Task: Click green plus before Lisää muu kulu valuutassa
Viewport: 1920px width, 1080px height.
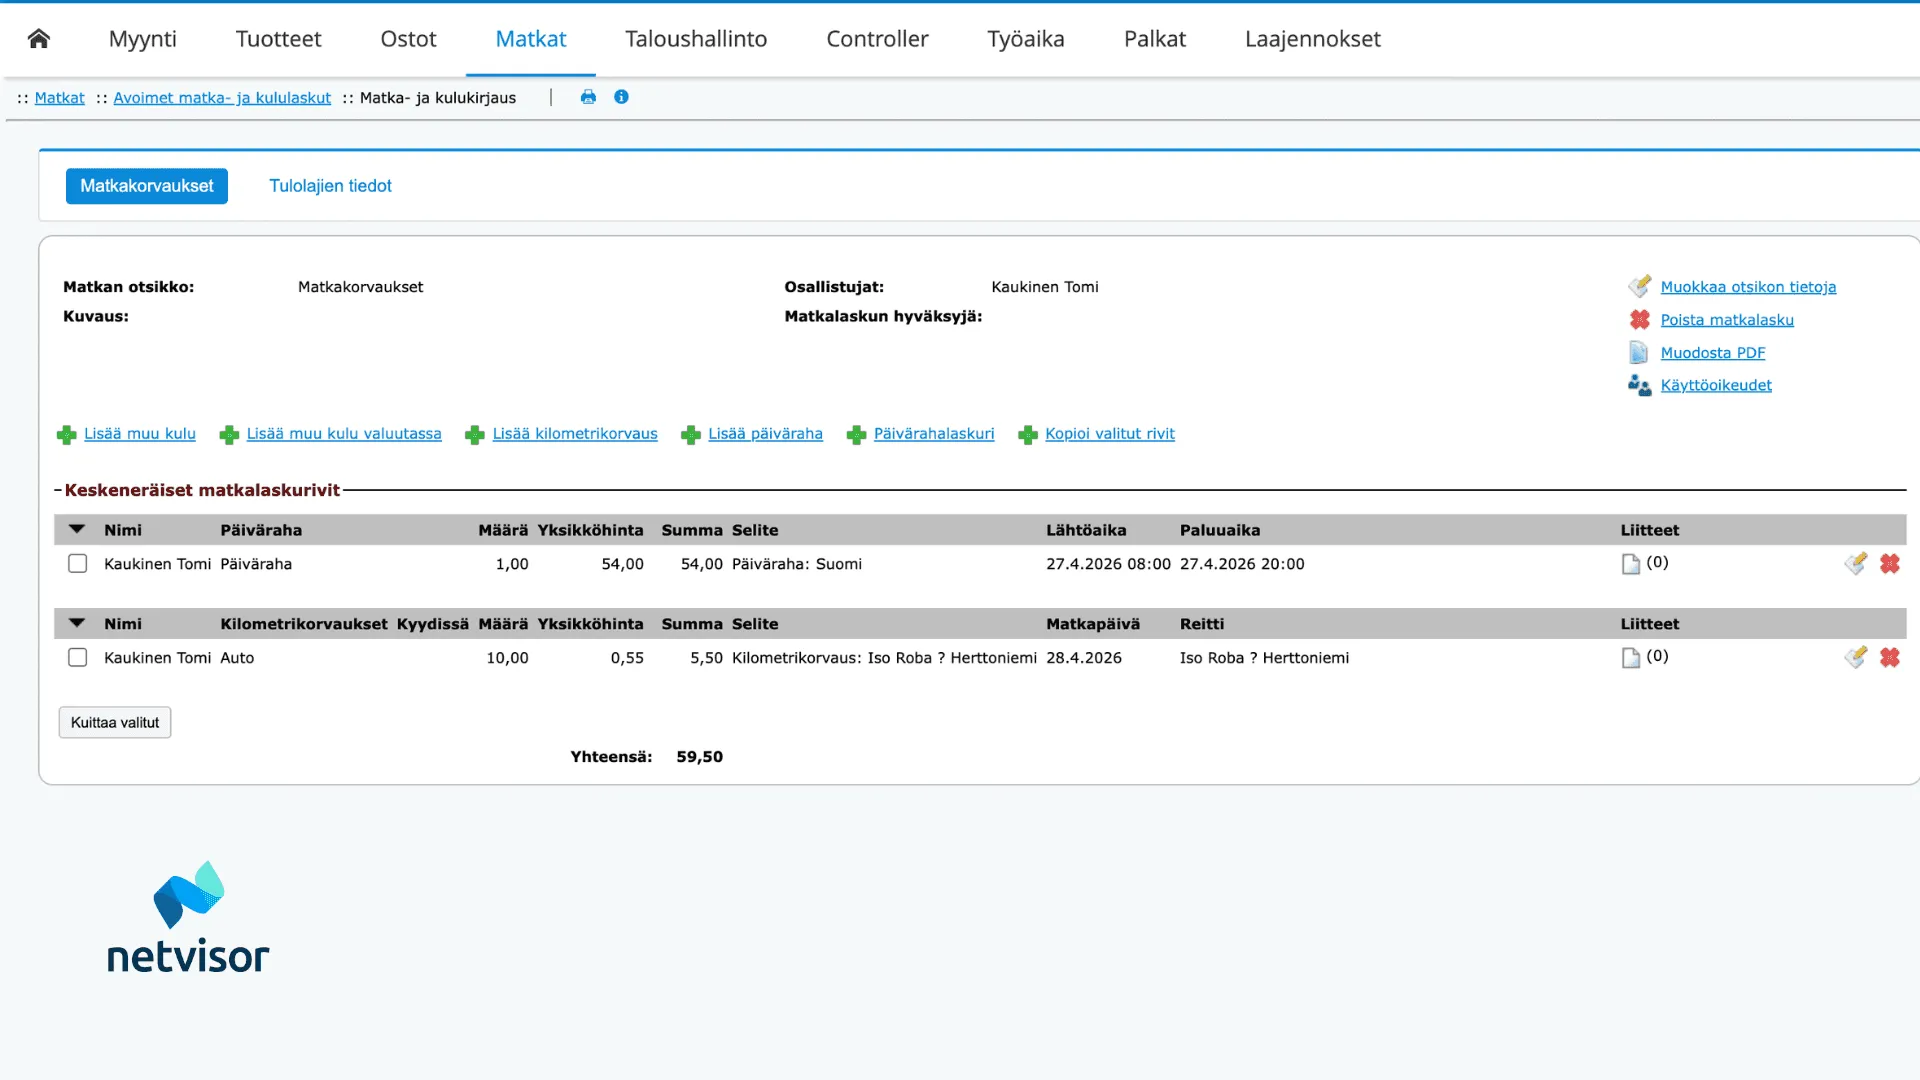Action: (229, 435)
